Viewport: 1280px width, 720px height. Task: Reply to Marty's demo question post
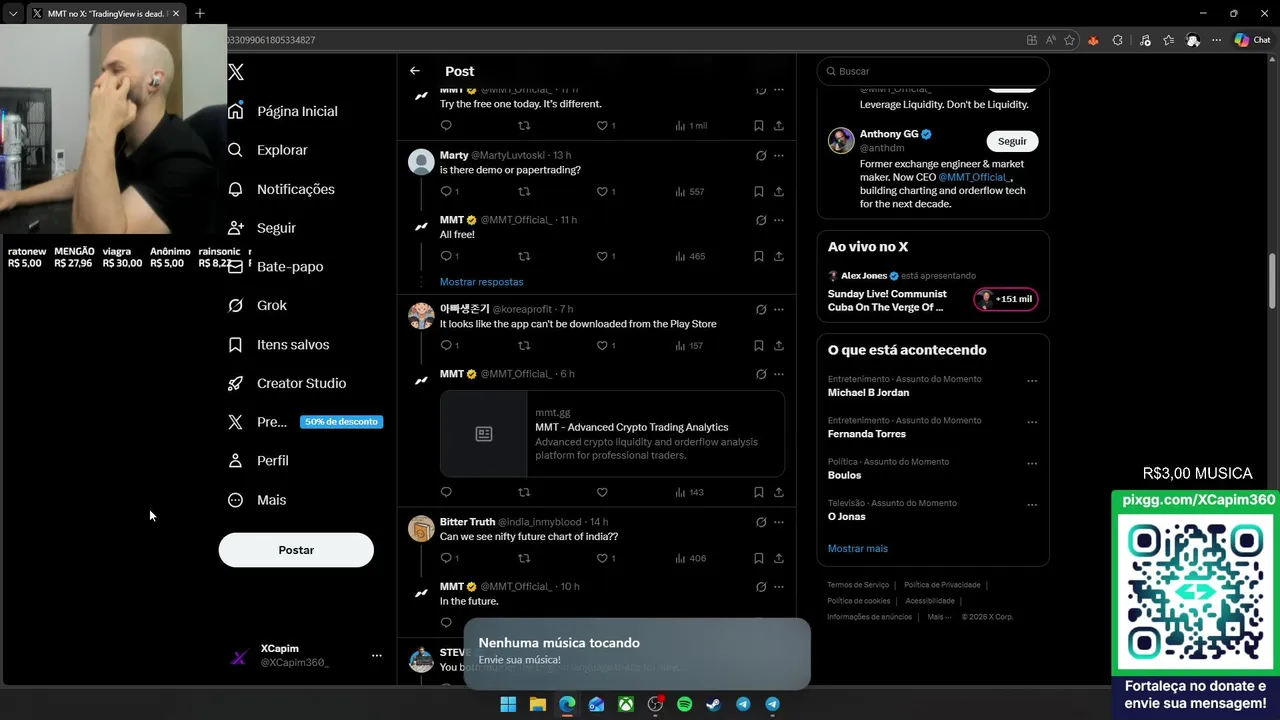coord(446,191)
